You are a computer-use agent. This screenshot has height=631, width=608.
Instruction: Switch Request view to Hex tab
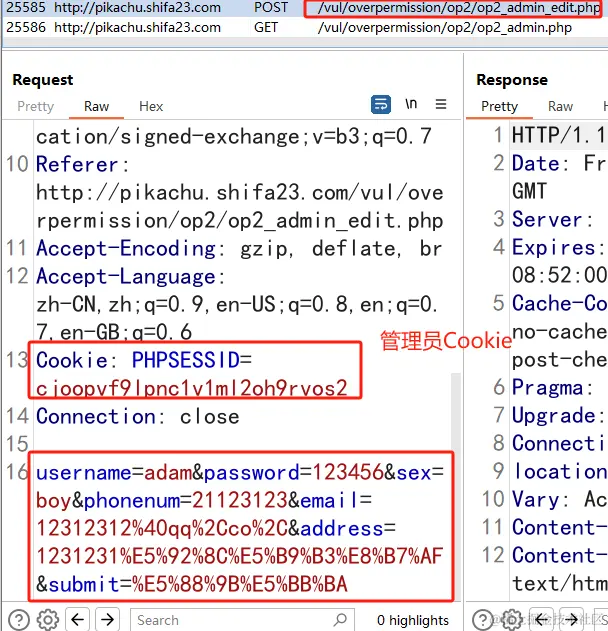click(x=151, y=106)
